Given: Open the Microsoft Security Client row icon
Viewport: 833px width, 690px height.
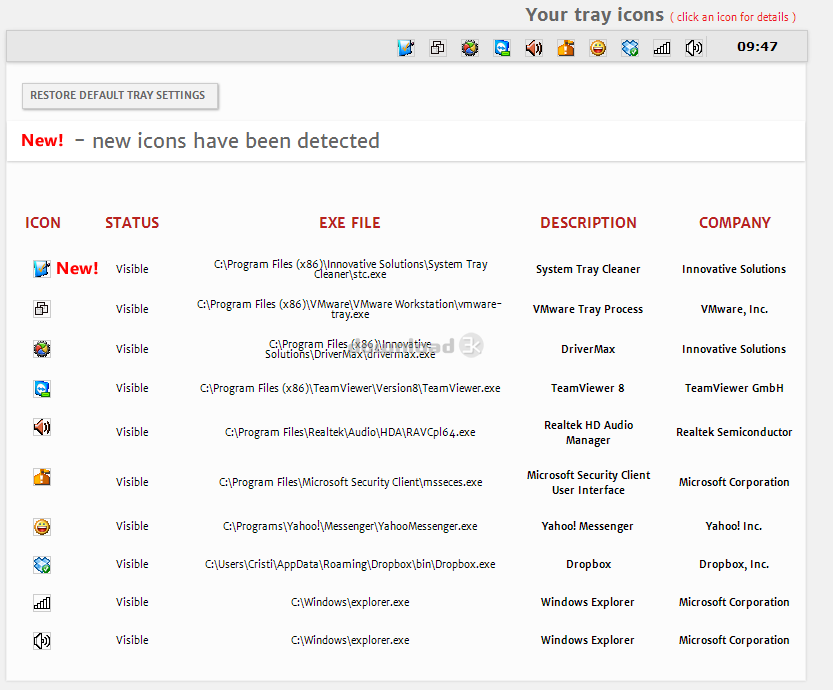Looking at the screenshot, I should [x=42, y=477].
